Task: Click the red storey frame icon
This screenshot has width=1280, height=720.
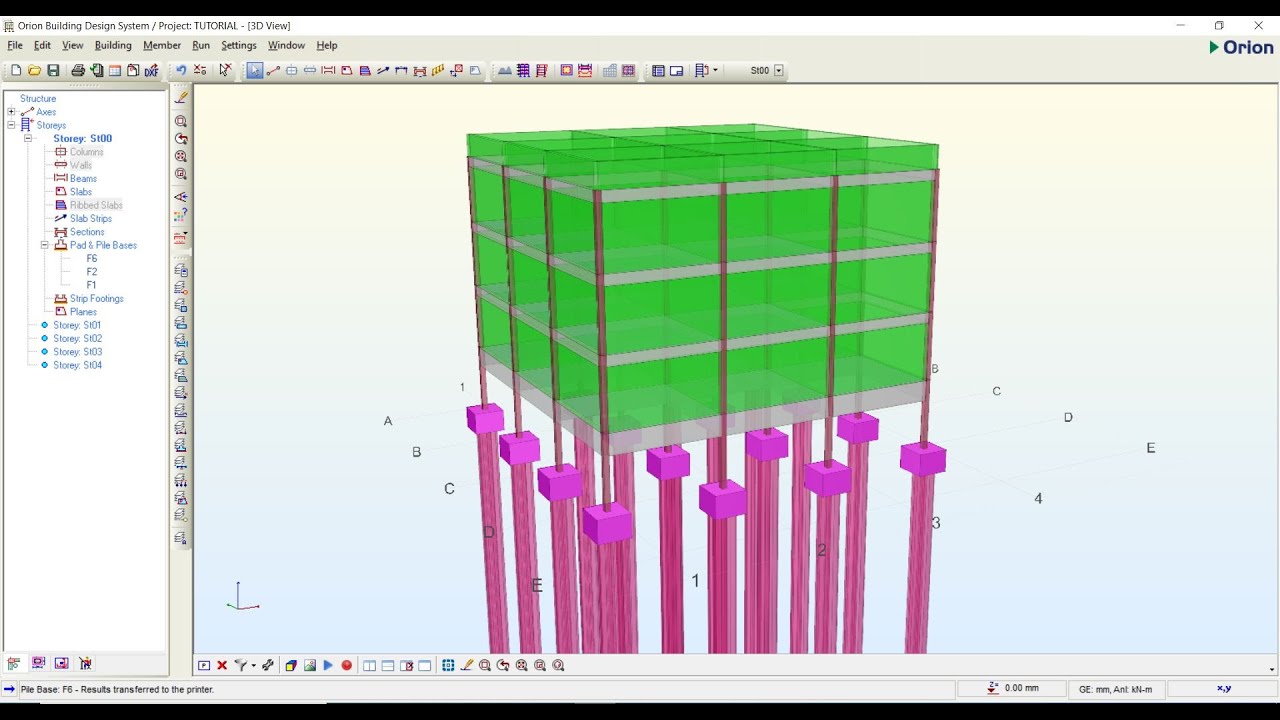Action: coord(541,70)
